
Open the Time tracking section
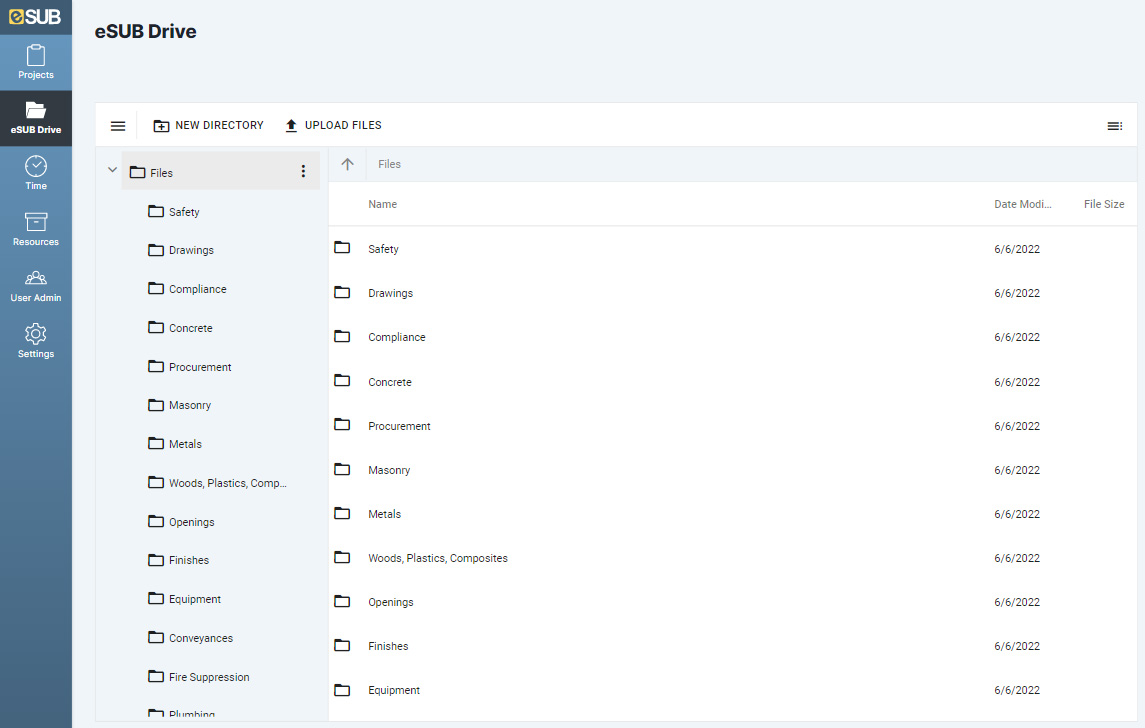[35, 172]
